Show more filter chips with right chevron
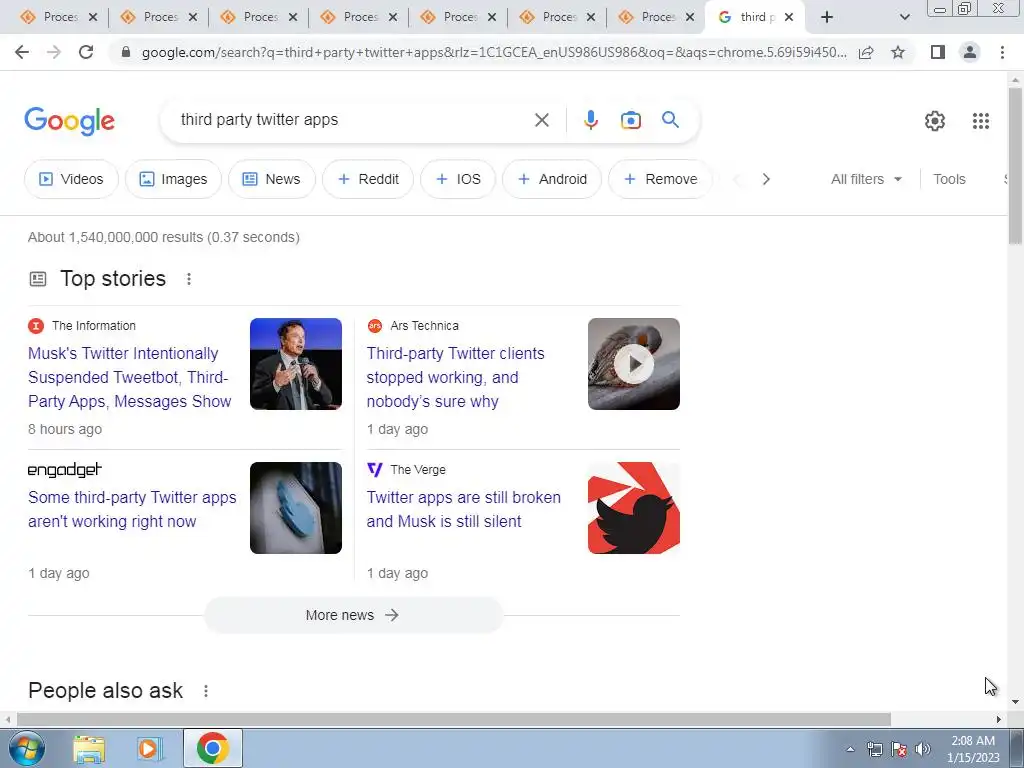The height and width of the screenshot is (768, 1024). pyautogui.click(x=766, y=179)
